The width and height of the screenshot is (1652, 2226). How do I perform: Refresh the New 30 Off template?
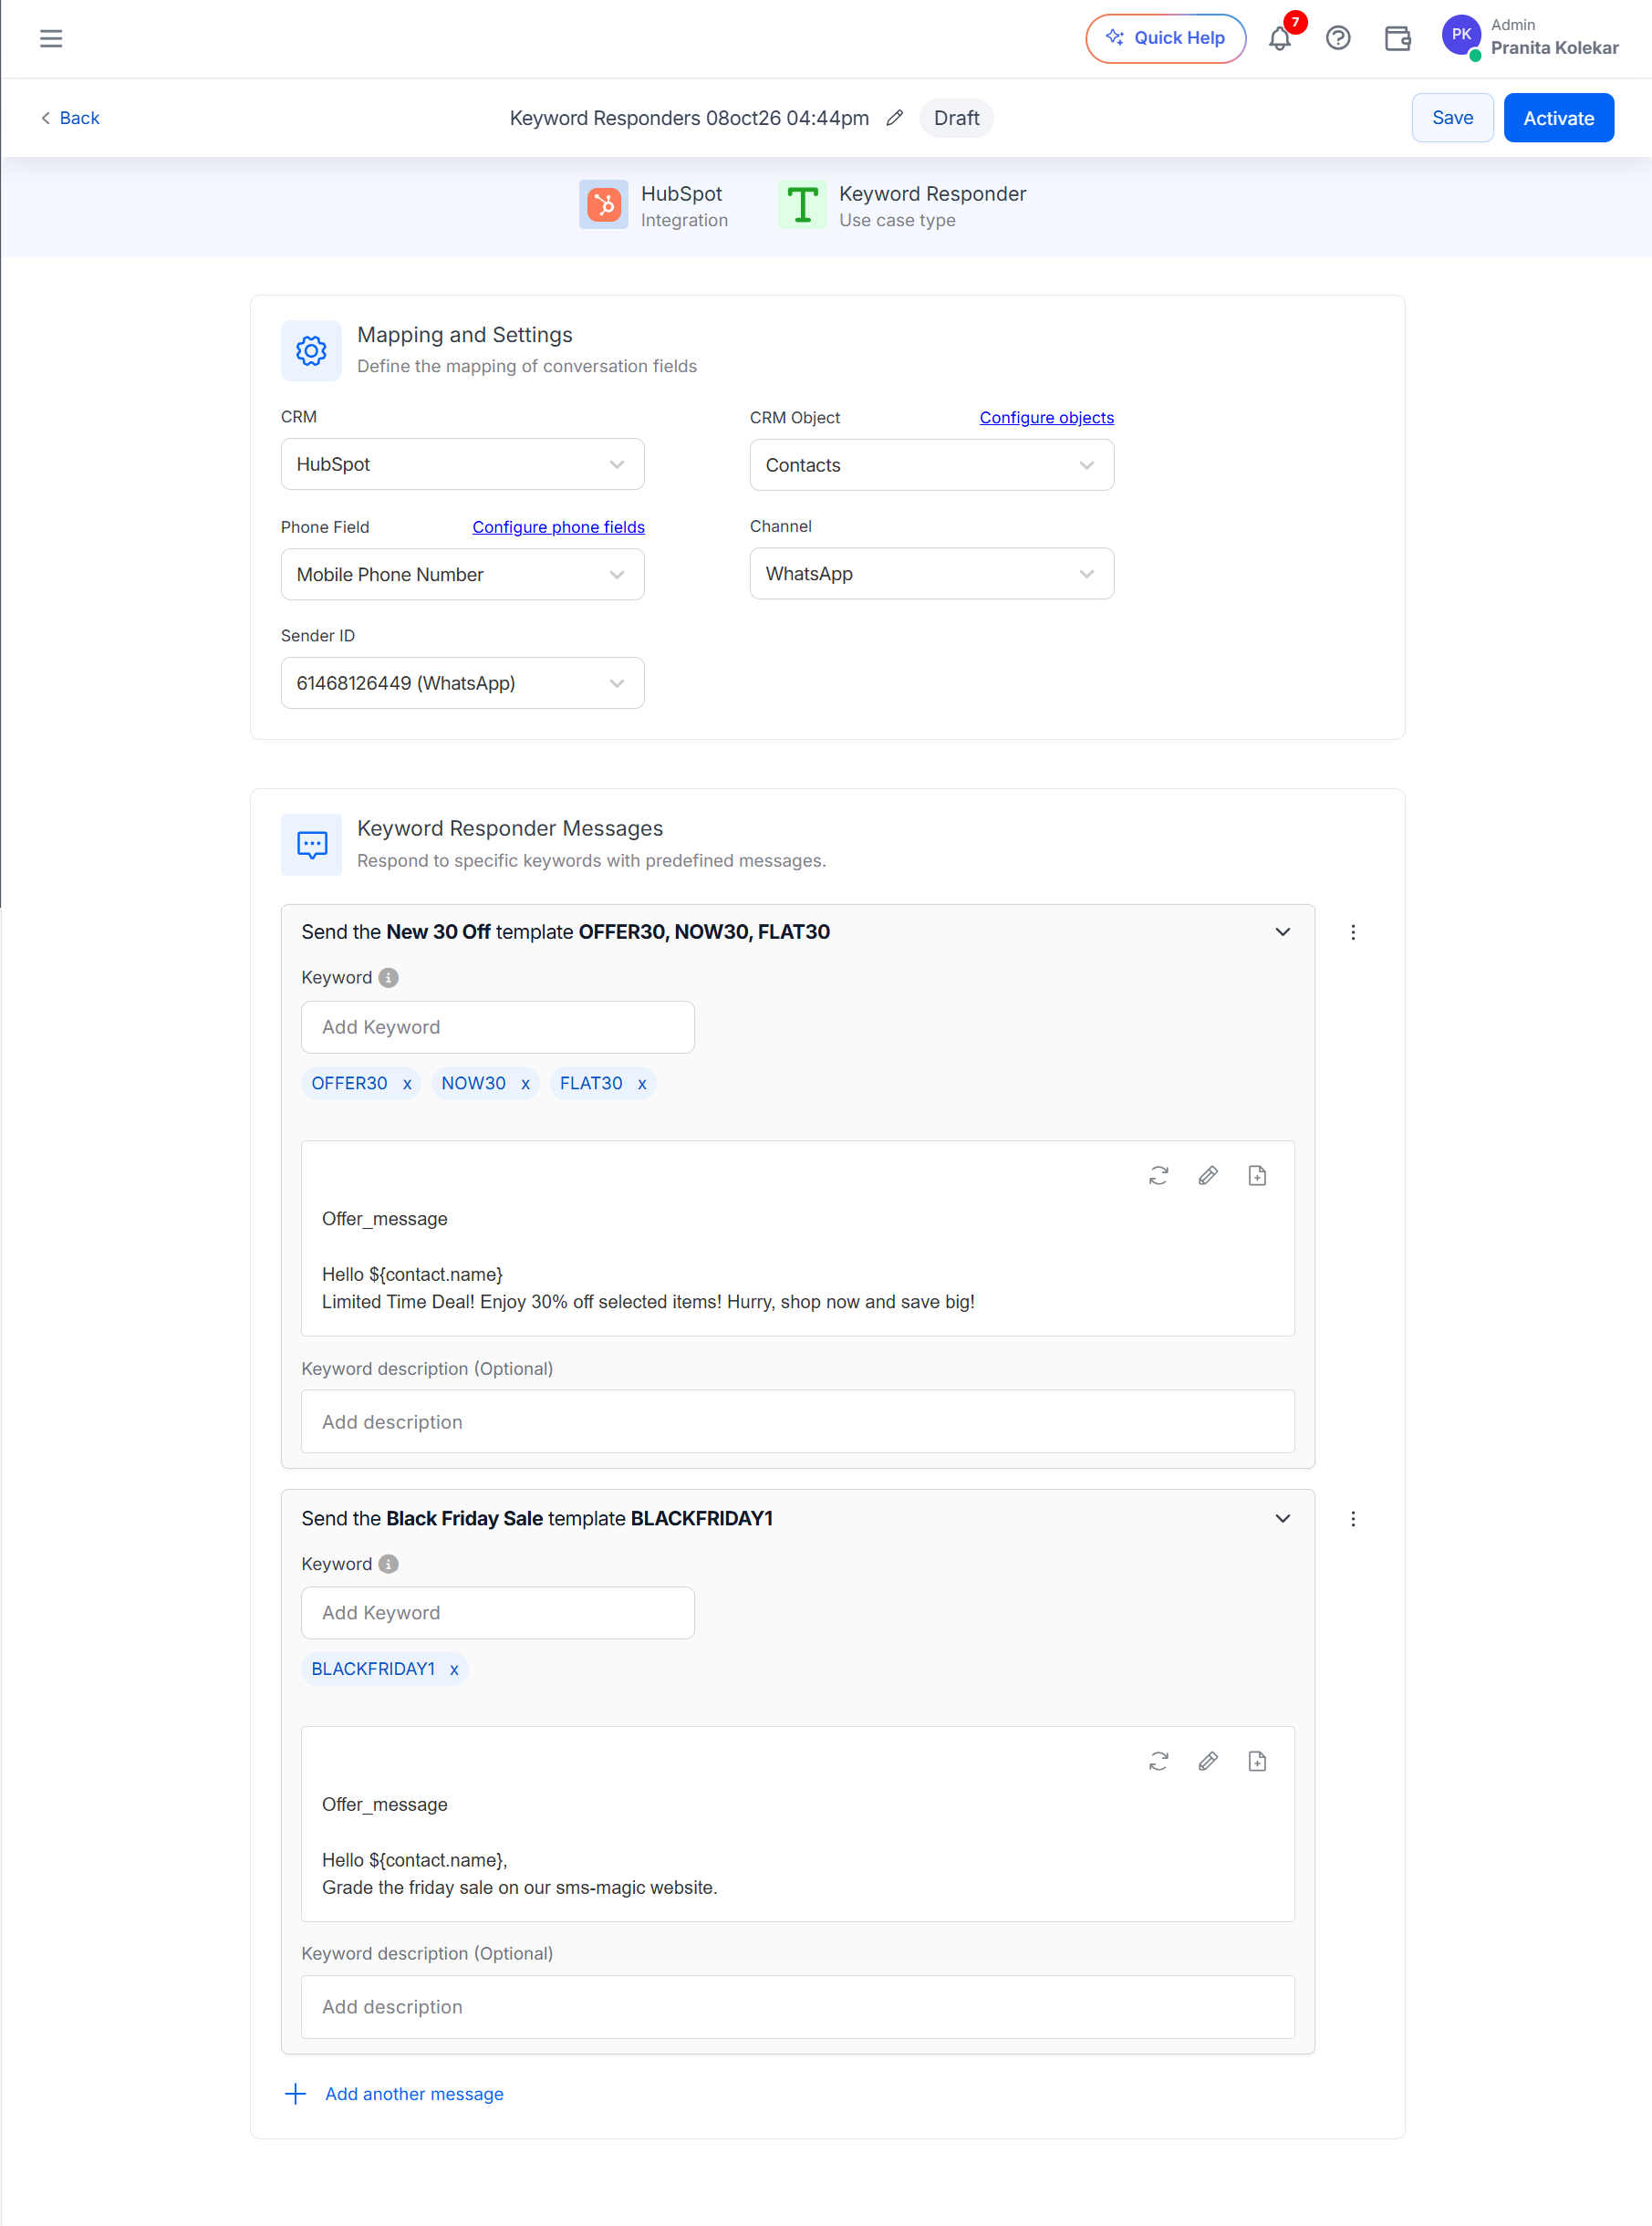pyautogui.click(x=1159, y=1175)
